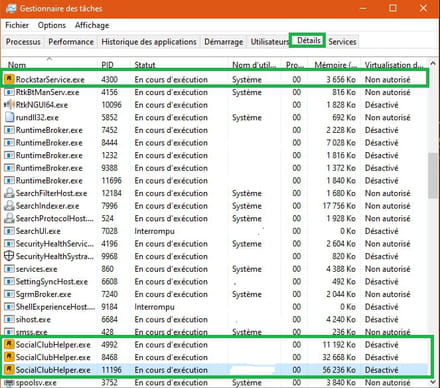Select the Détails tab
Image resolution: width=440 pixels, height=388 pixels.
point(309,40)
